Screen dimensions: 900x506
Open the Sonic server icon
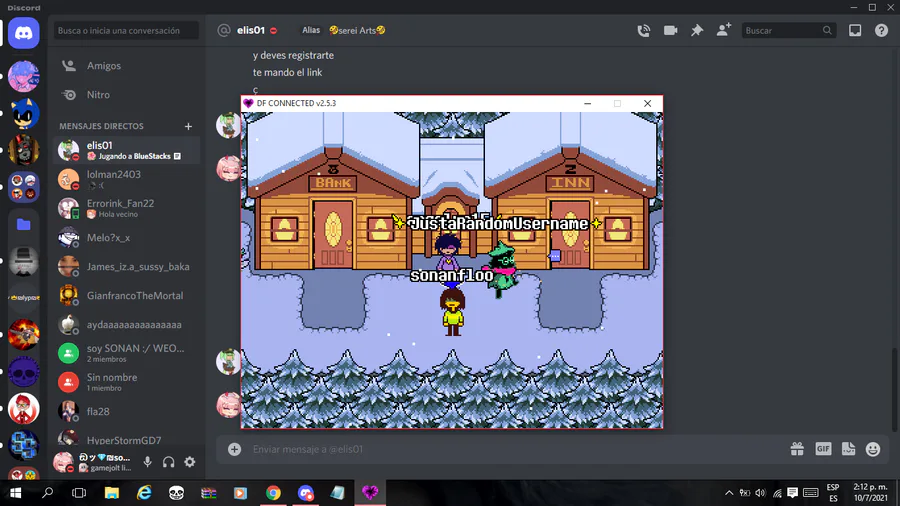click(x=24, y=114)
